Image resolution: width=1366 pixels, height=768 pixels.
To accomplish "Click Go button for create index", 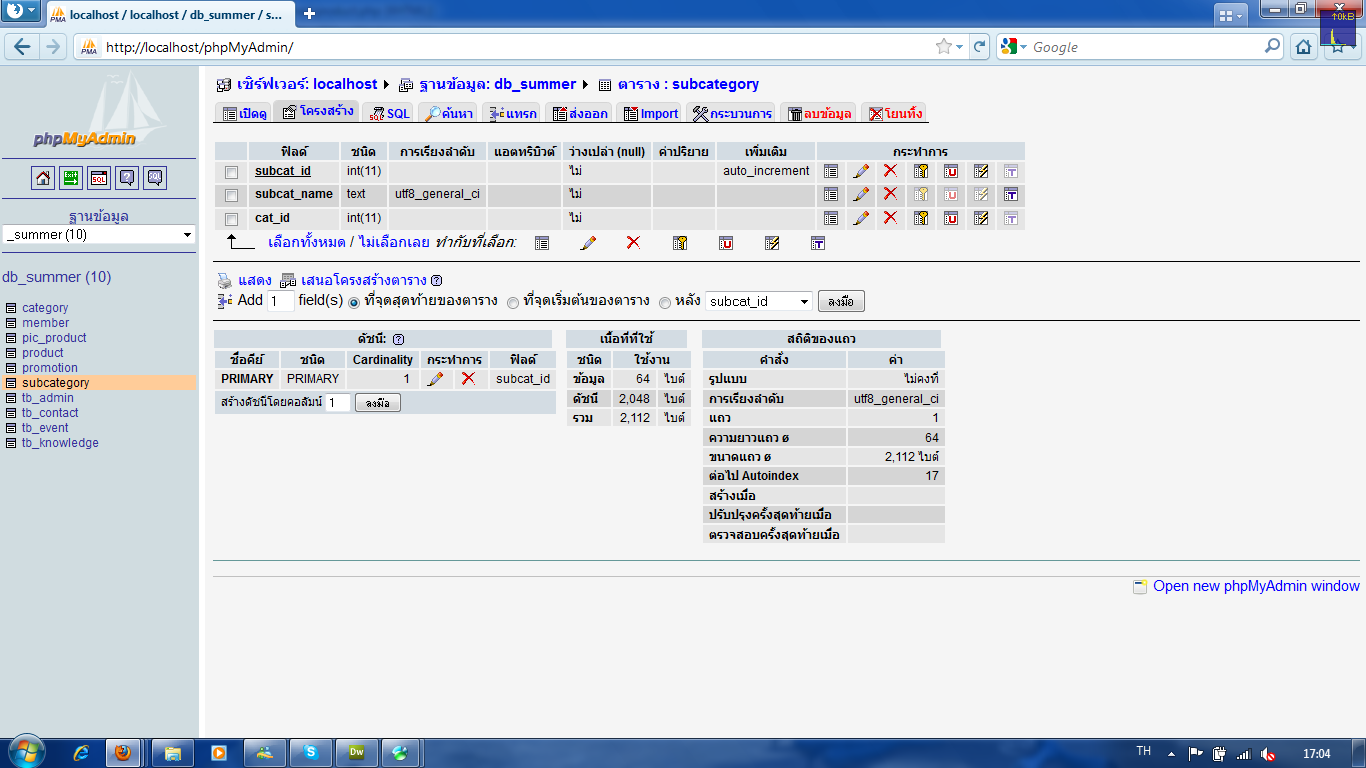I will click(378, 403).
